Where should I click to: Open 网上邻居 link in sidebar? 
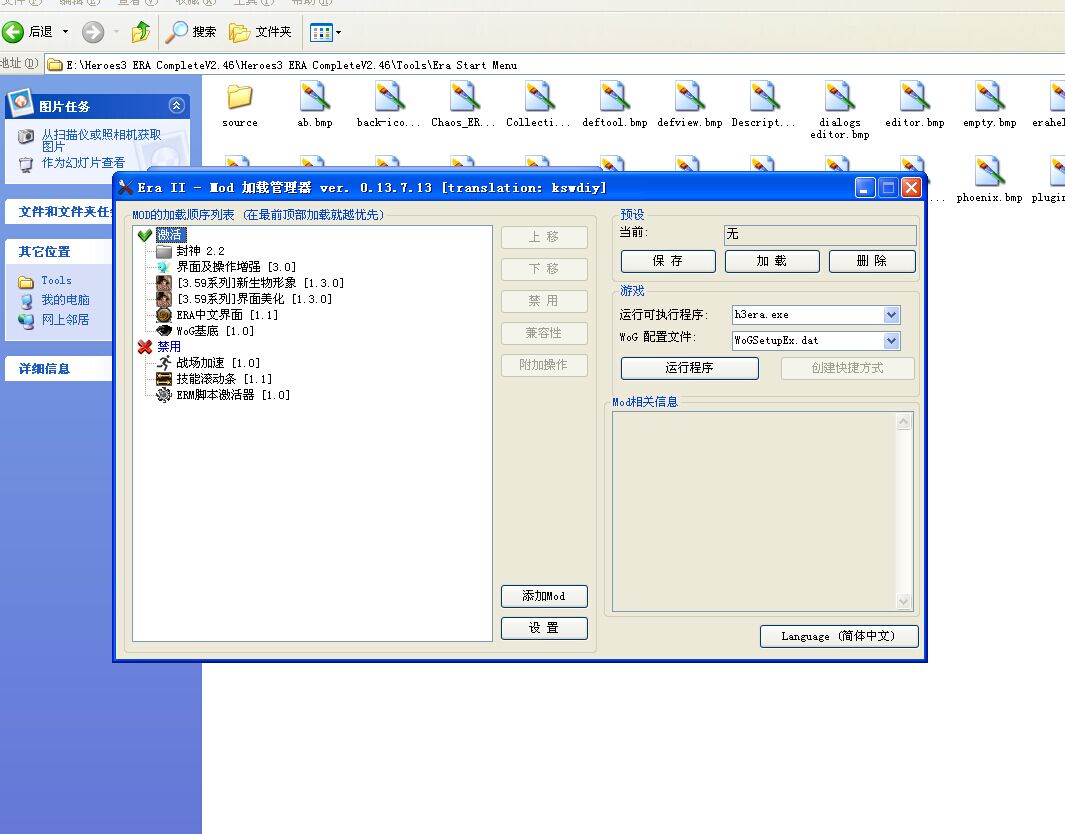click(x=65, y=319)
